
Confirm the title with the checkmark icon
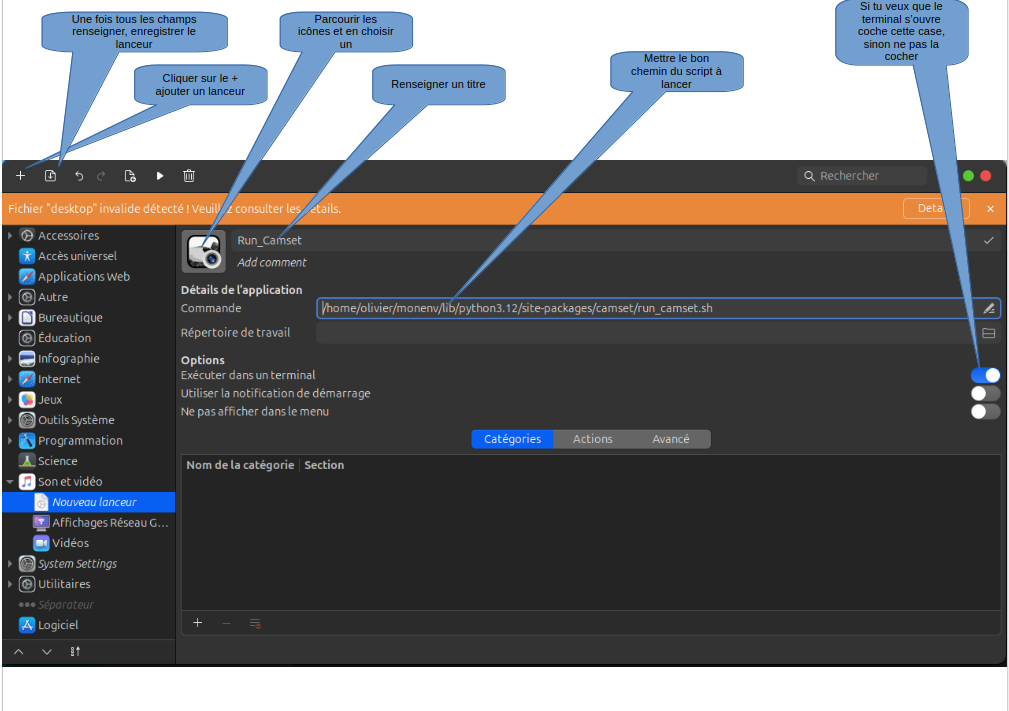click(x=988, y=240)
